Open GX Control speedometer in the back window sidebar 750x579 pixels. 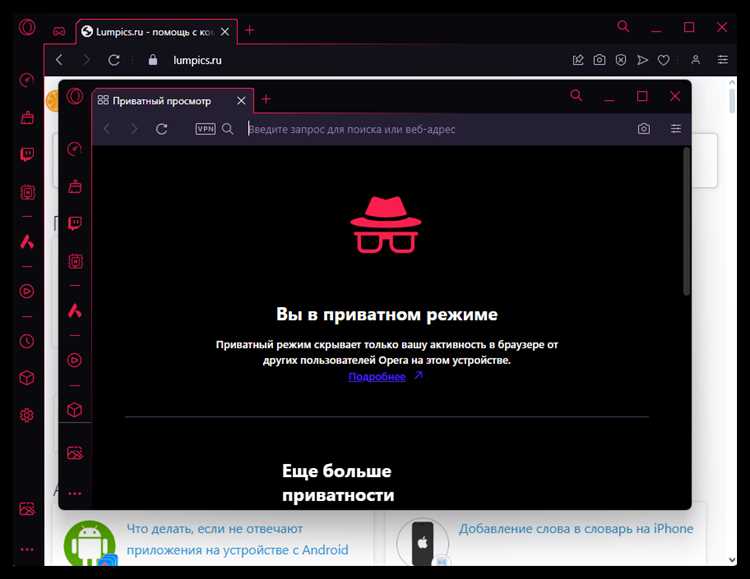(27, 80)
